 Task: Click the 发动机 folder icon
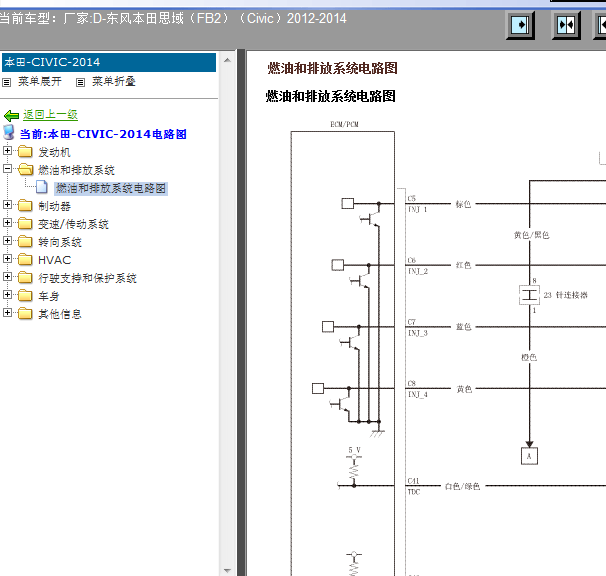[25, 152]
